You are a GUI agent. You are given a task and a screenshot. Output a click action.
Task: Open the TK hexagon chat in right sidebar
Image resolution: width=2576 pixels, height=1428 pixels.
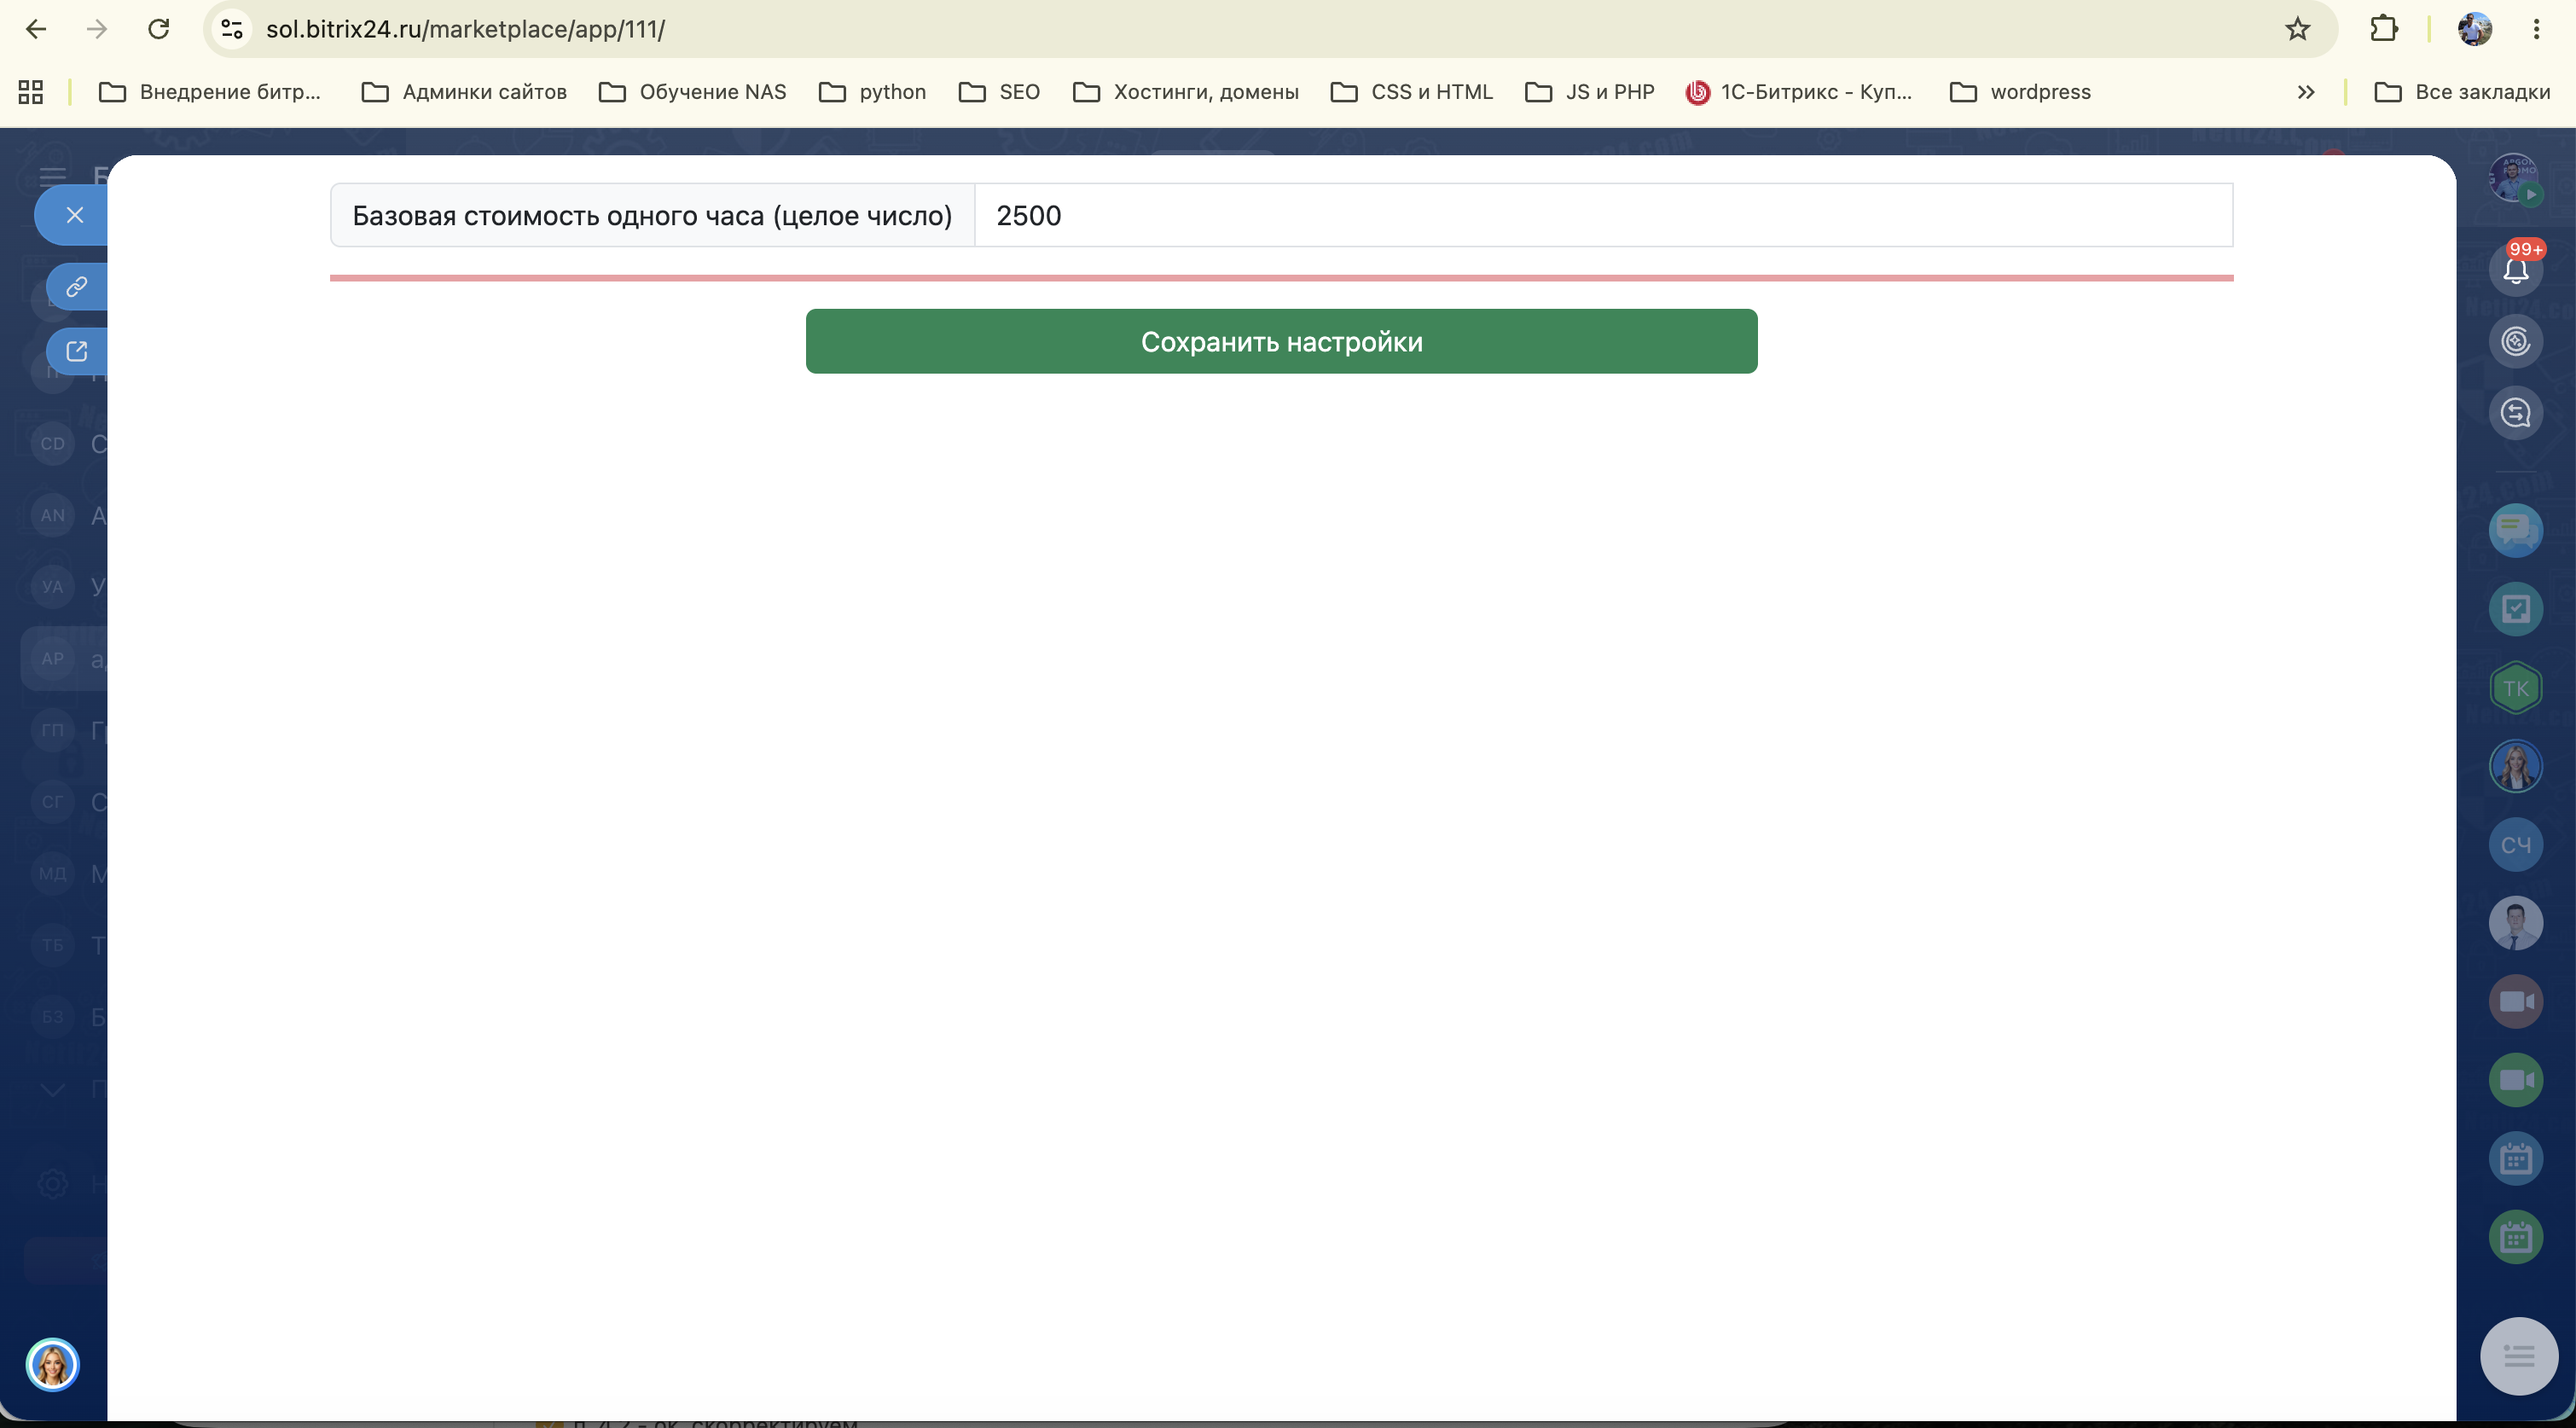(2515, 688)
